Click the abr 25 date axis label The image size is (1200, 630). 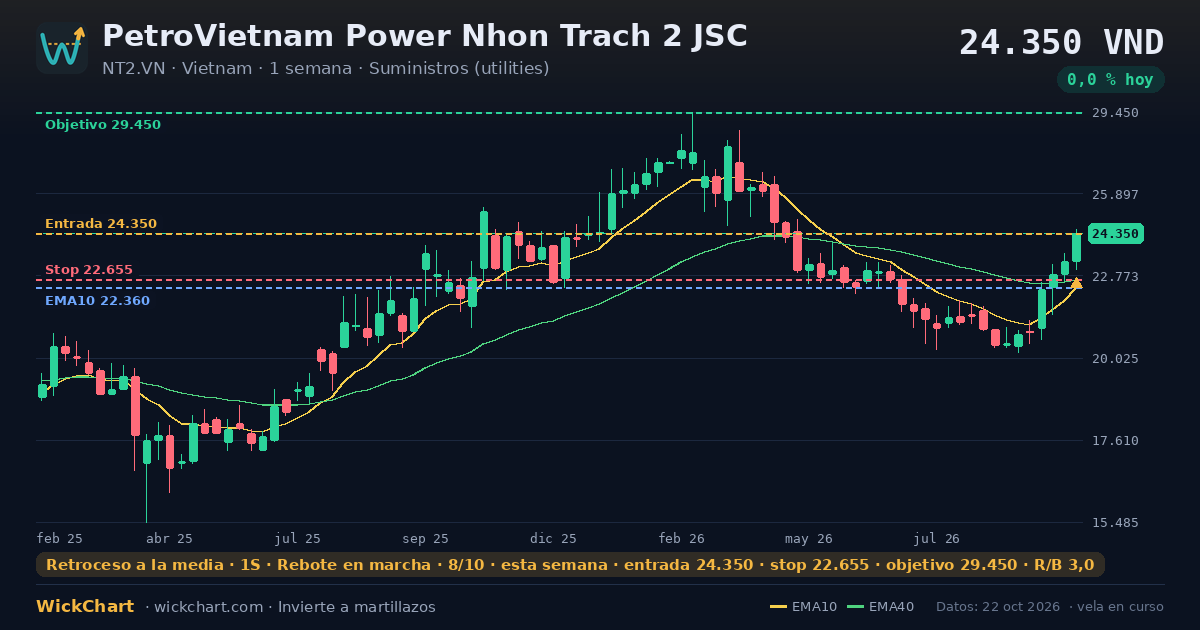pyautogui.click(x=170, y=538)
